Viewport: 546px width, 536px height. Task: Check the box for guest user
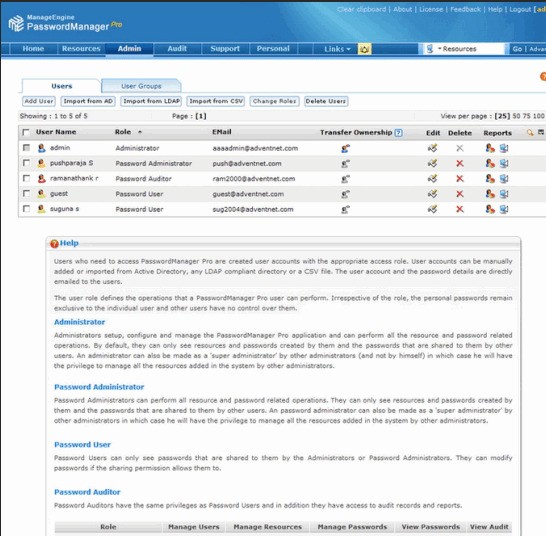click(x=26, y=193)
